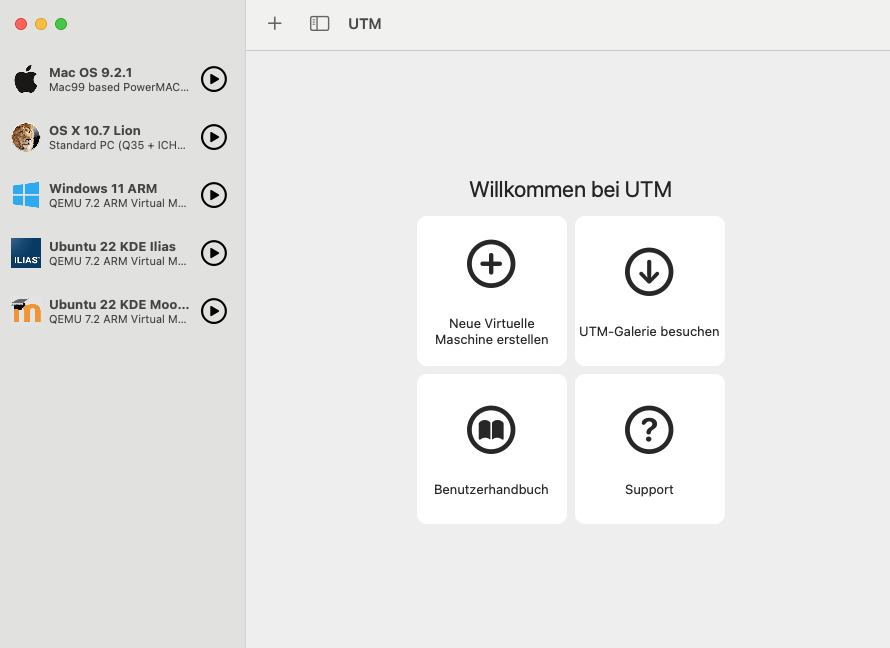Click the download arrow icon for UTM gallery

pos(649,272)
